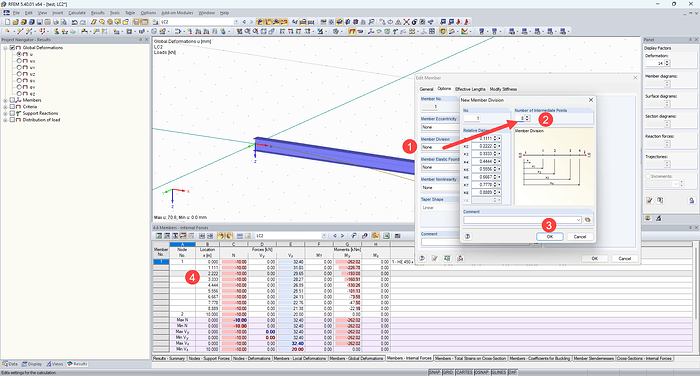
Task: Expand the Members tree node
Action: [5, 100]
